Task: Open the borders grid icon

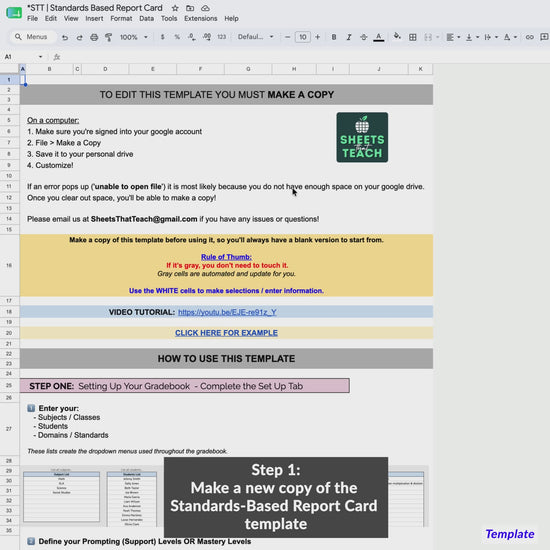Action: coord(412,37)
